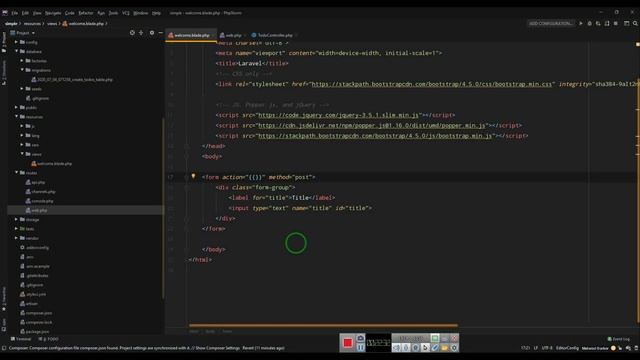Click the recorder pause button
This screenshot has height=360, width=640.
click(360, 348)
